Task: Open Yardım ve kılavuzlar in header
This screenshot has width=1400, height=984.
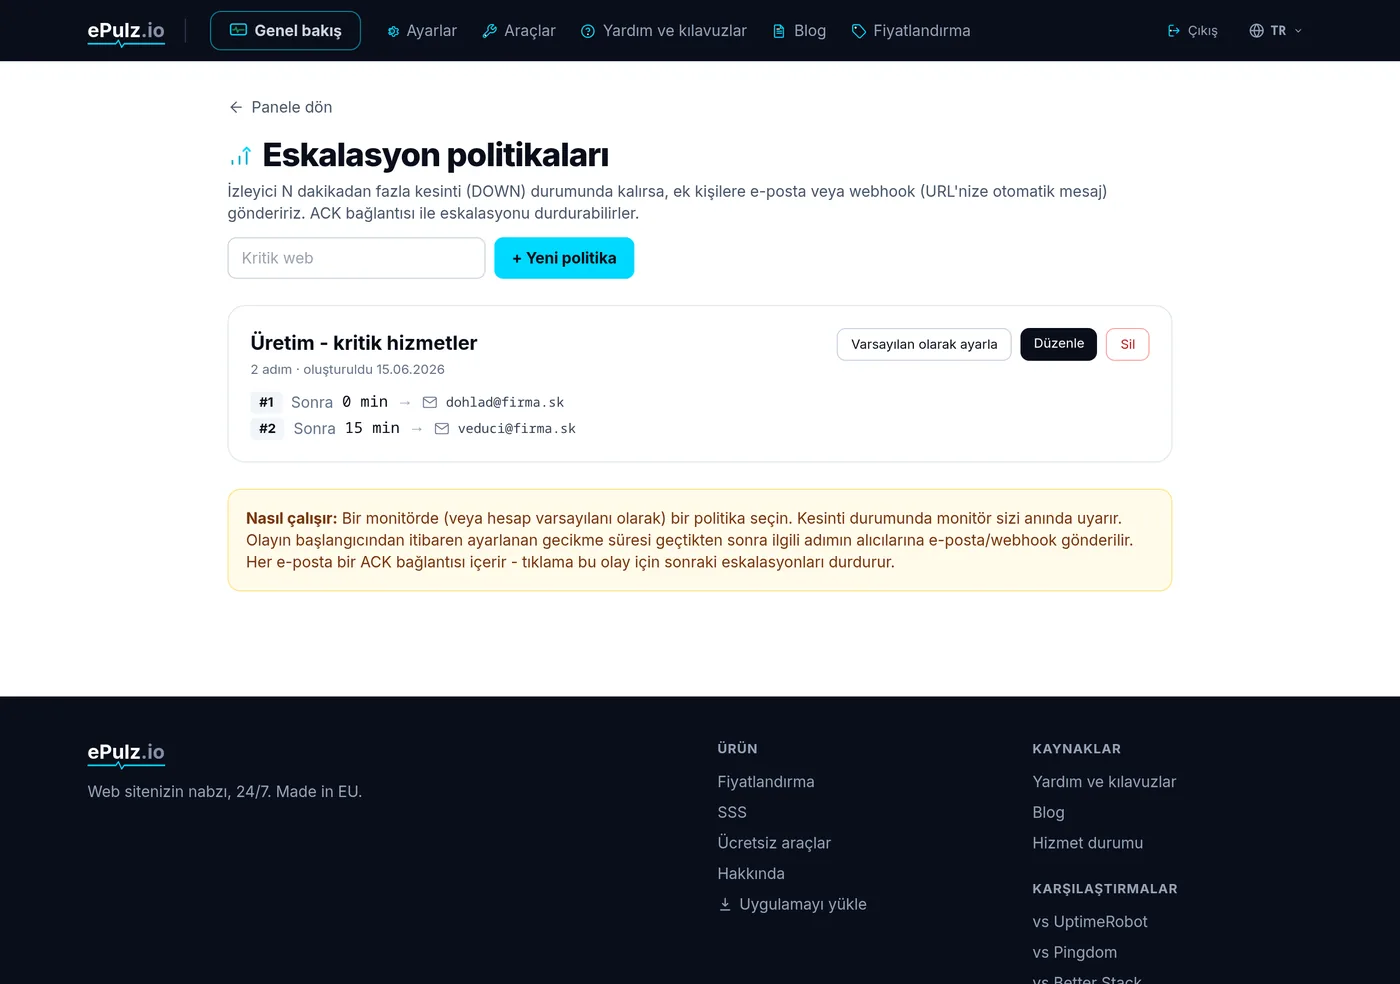Action: point(663,31)
